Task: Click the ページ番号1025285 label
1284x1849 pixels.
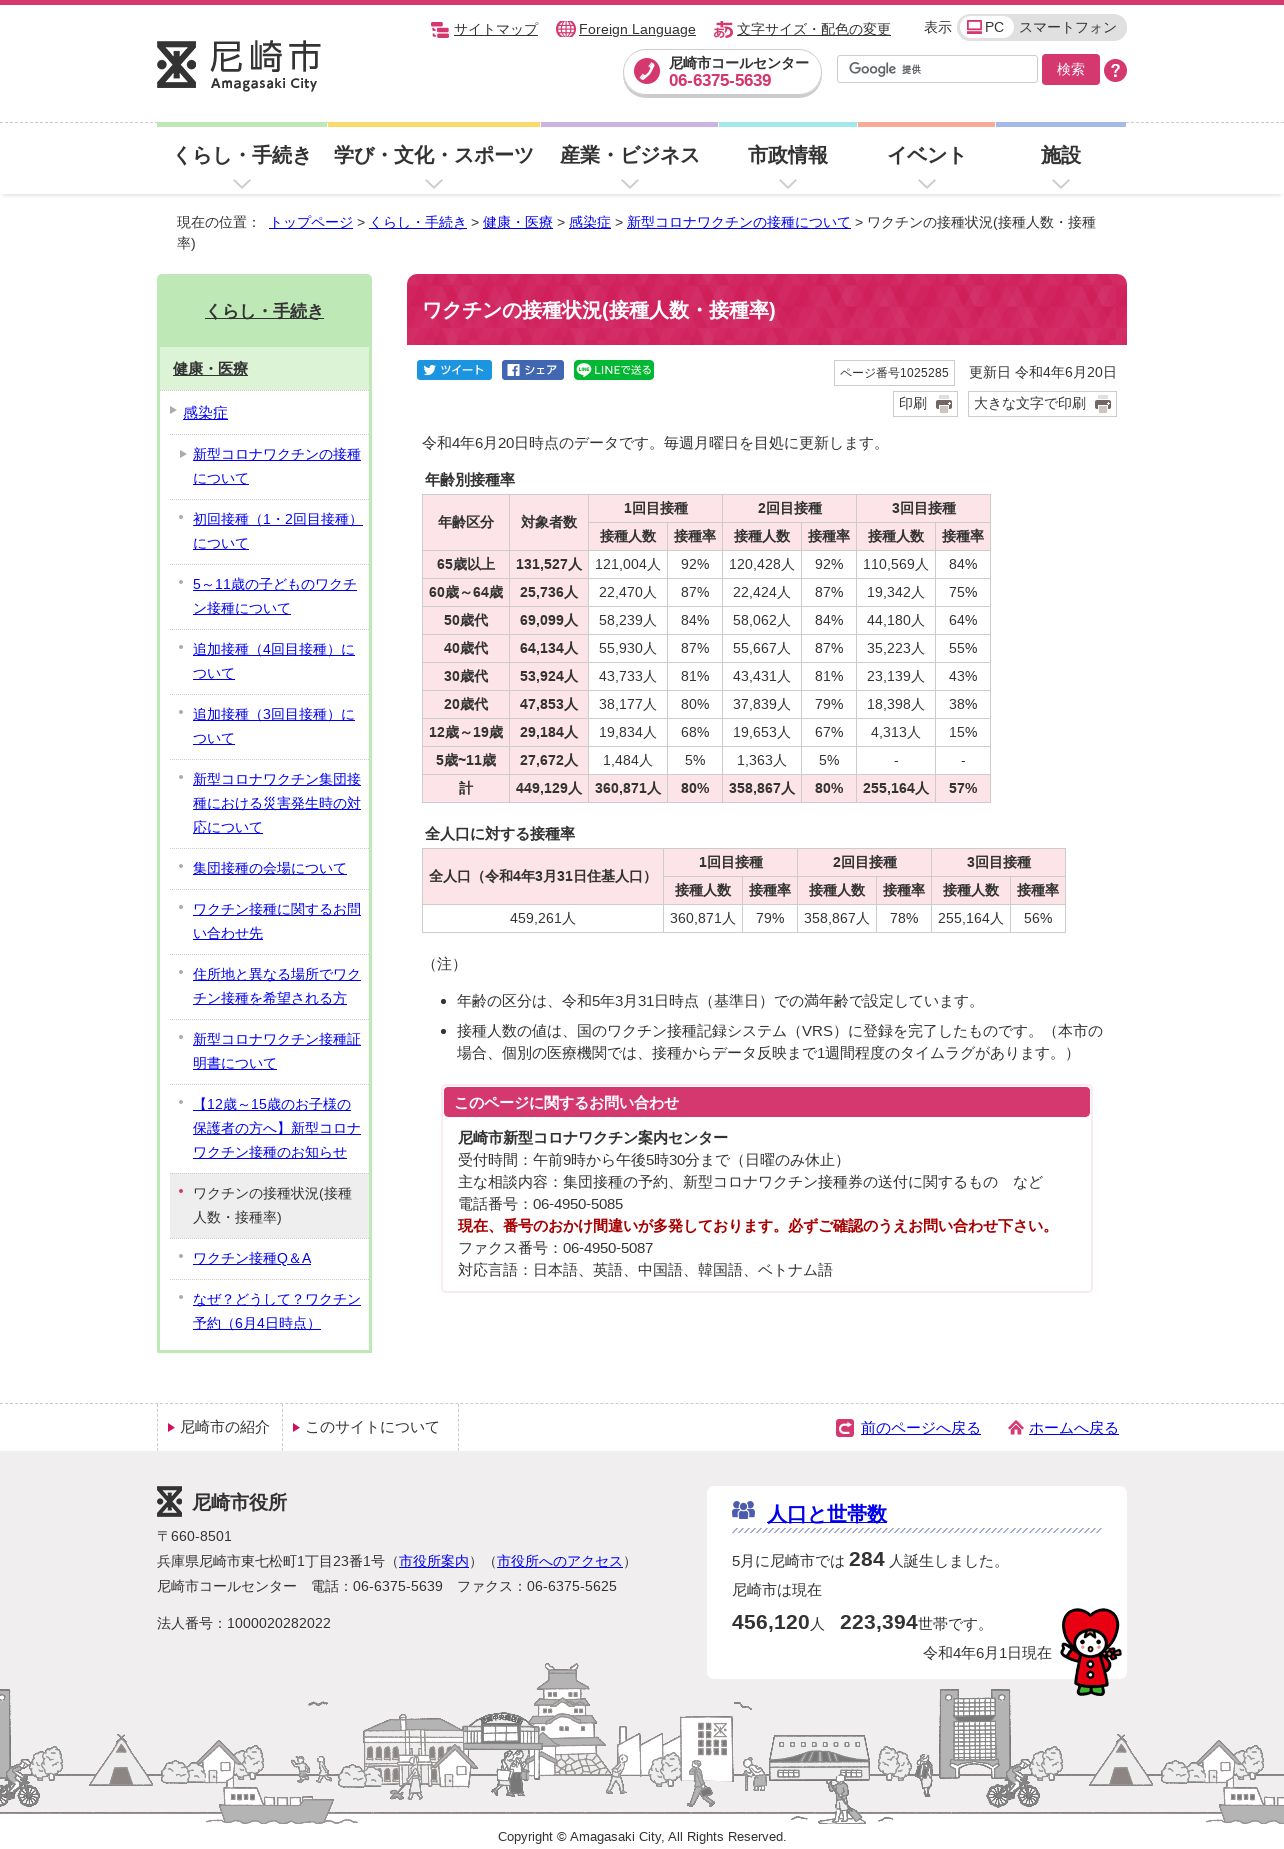Action: pyautogui.click(x=894, y=373)
